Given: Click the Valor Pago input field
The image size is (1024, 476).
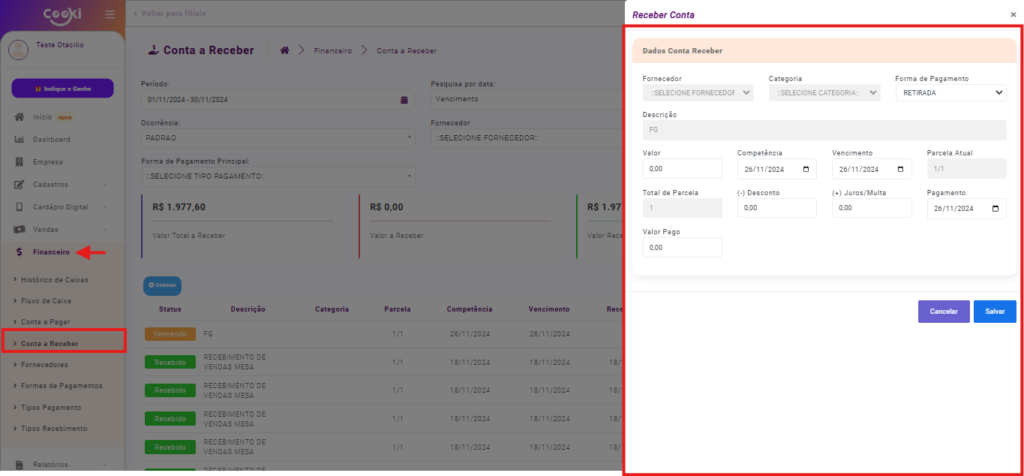Looking at the screenshot, I should [682, 247].
